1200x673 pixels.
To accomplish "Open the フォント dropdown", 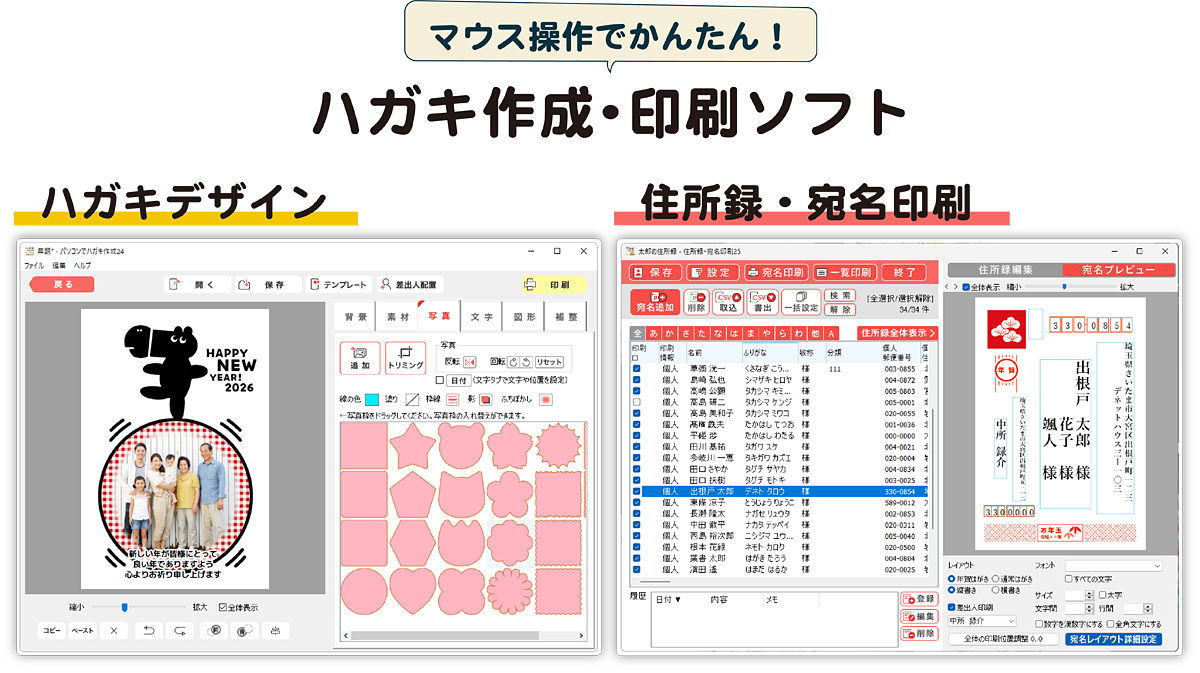I will (x=1113, y=566).
